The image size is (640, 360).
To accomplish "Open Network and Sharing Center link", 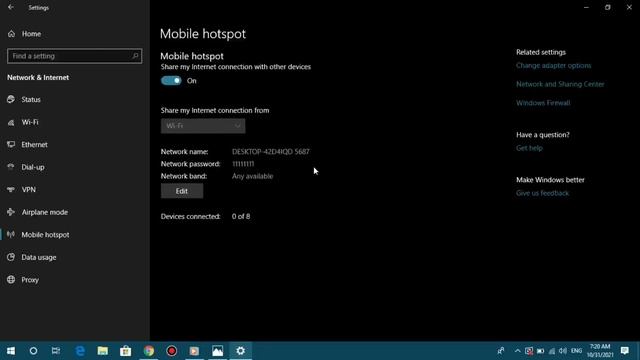I will pos(560,84).
